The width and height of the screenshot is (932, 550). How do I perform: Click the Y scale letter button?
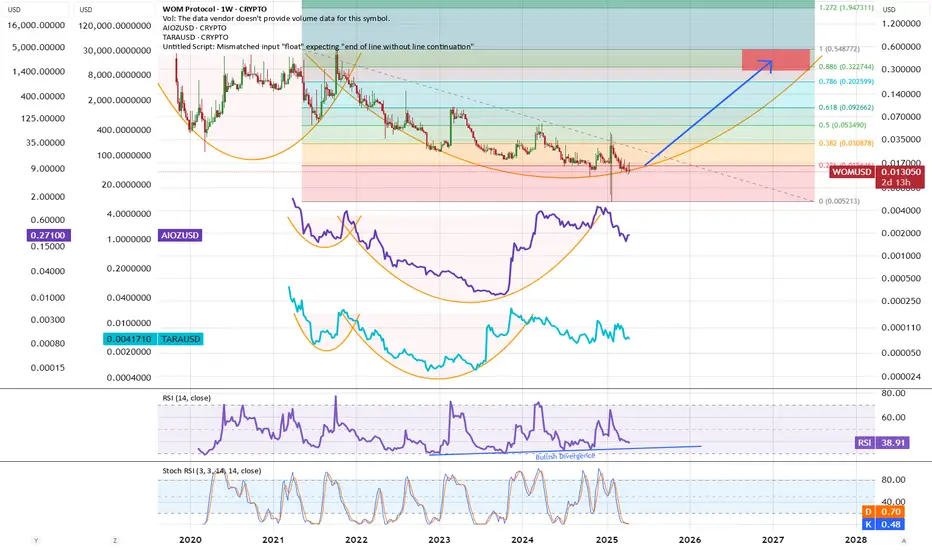tap(36, 540)
